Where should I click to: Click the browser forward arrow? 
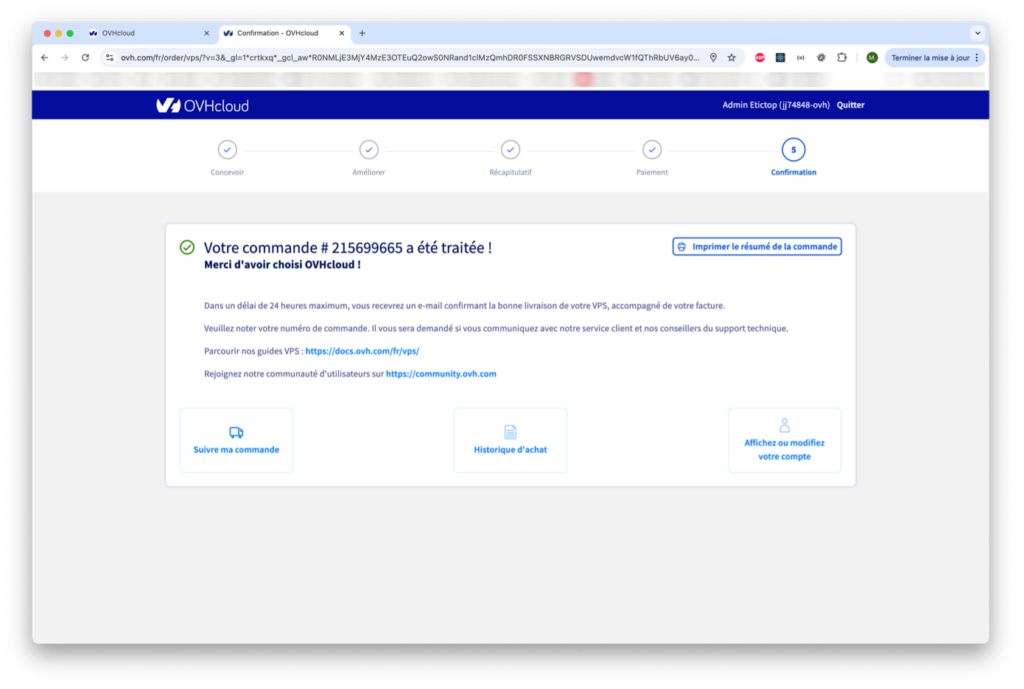point(65,57)
